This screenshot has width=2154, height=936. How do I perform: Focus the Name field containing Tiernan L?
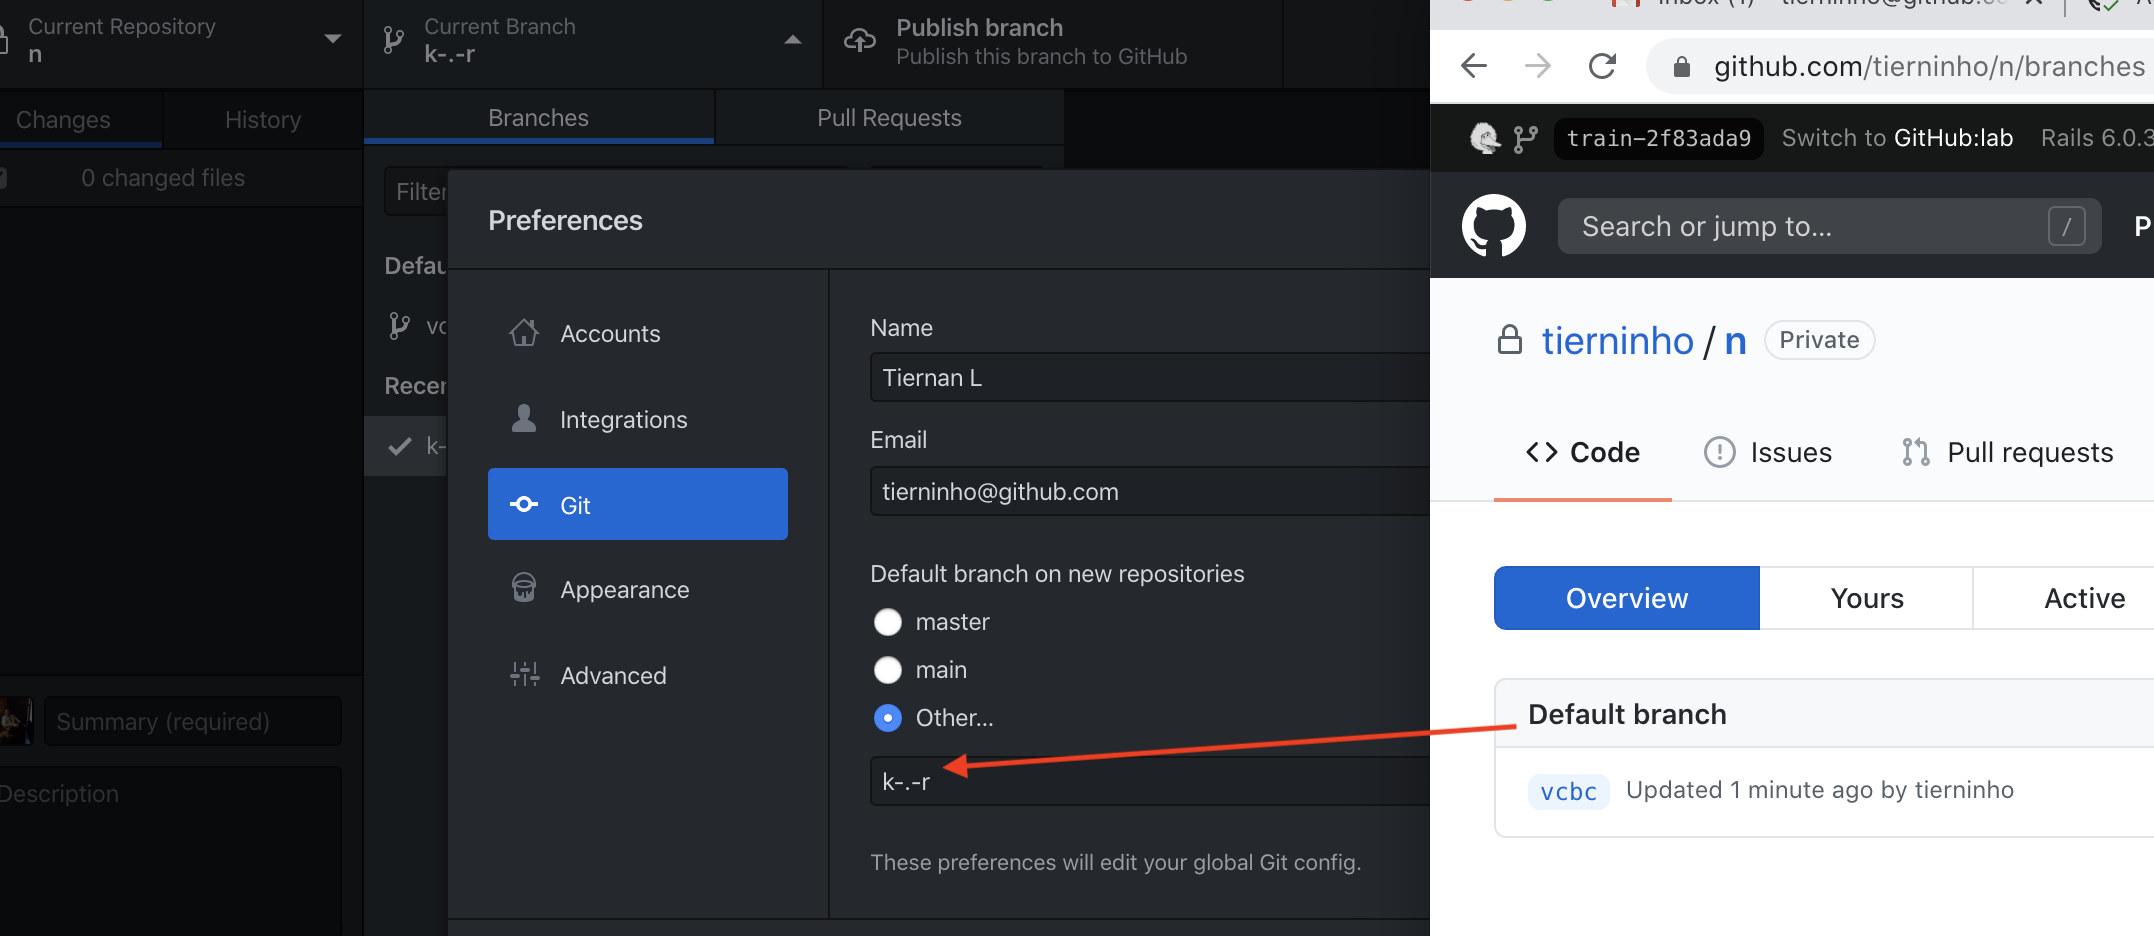[x=1150, y=377]
